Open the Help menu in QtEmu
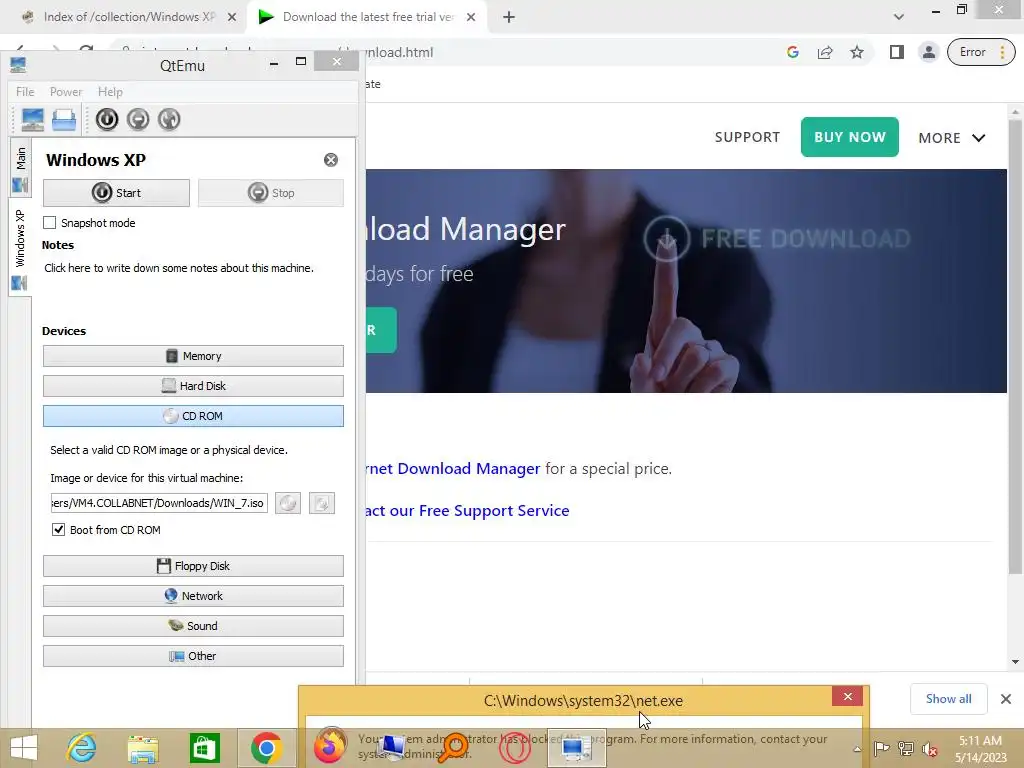Image resolution: width=1024 pixels, height=768 pixels. tap(110, 92)
